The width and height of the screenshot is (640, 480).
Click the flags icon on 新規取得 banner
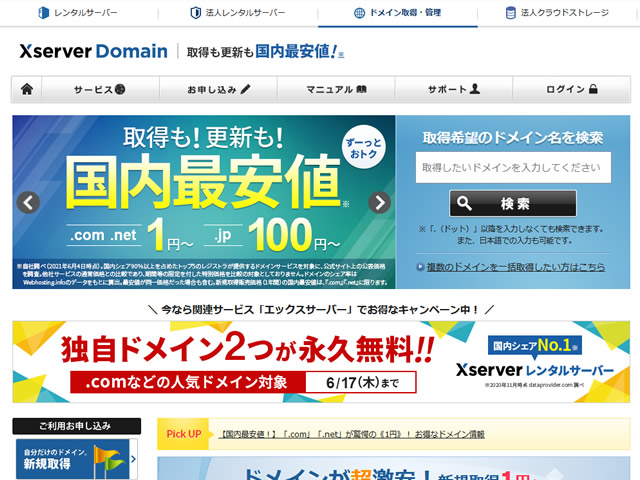[109, 461]
